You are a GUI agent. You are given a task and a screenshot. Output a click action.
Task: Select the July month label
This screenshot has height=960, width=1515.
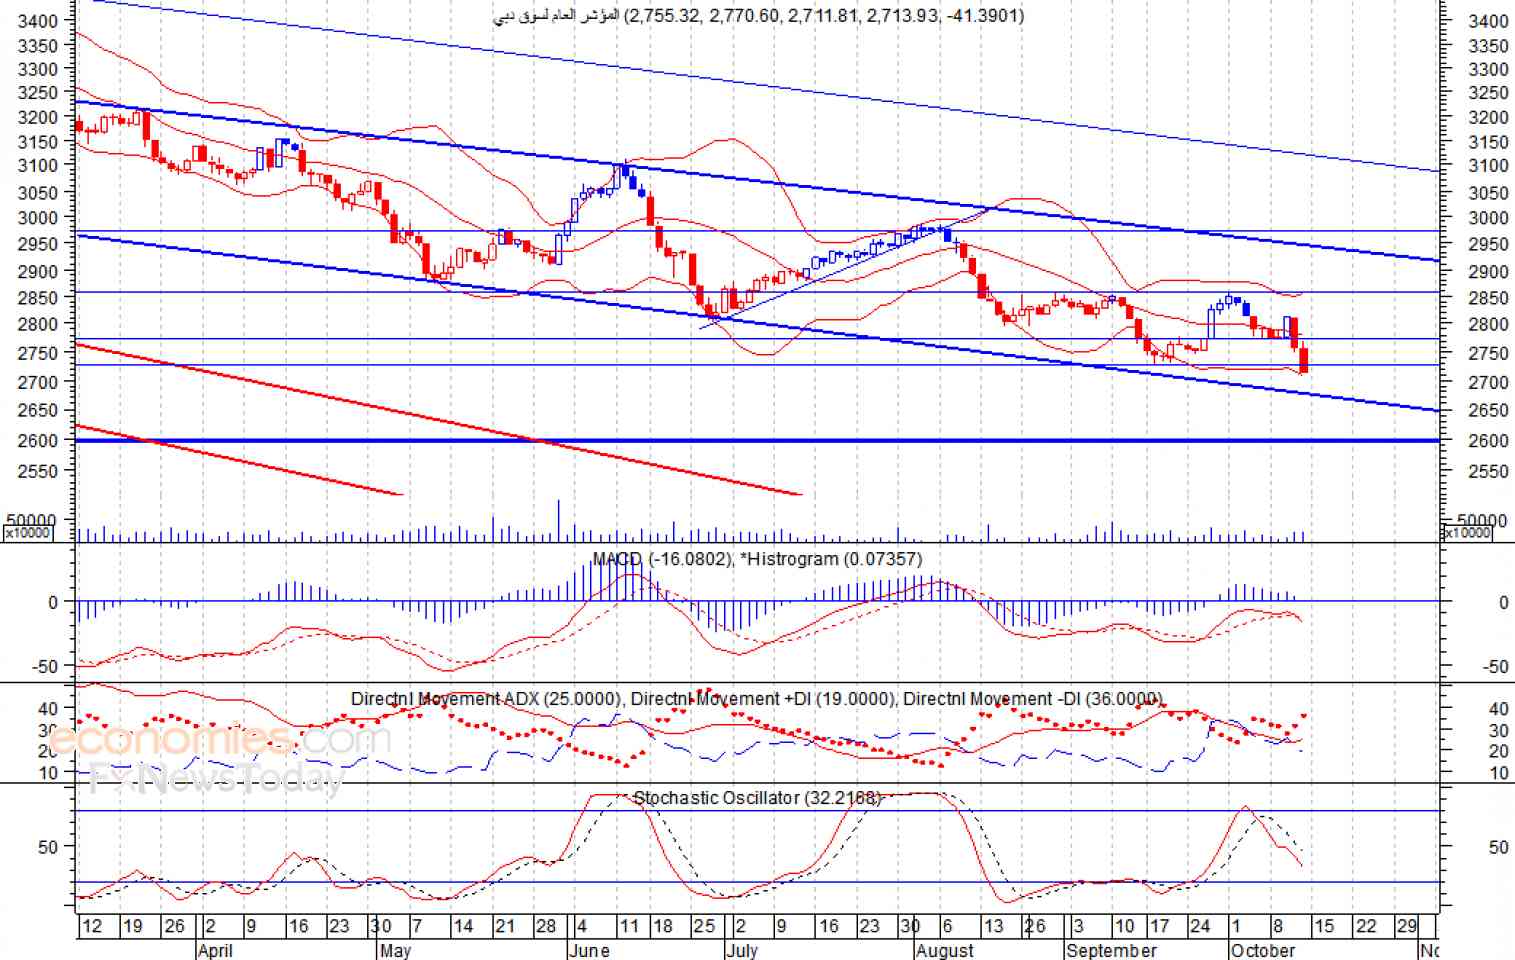[742, 949]
